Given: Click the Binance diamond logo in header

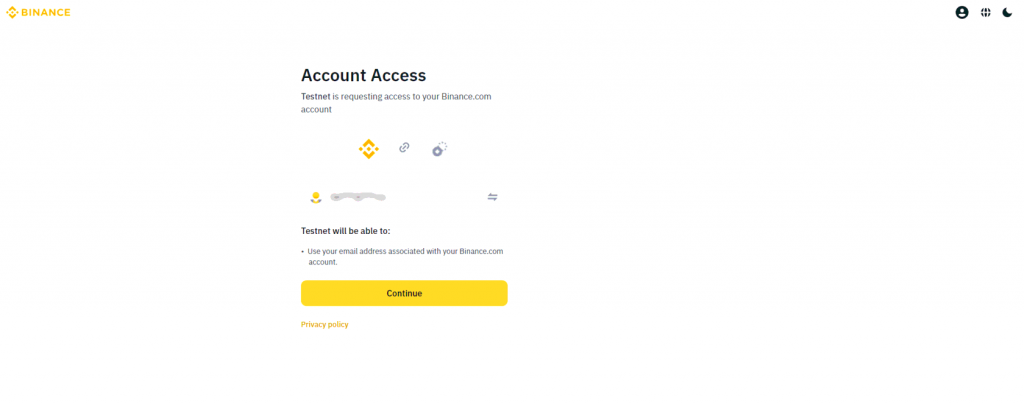Looking at the screenshot, I should pyautogui.click(x=13, y=13).
